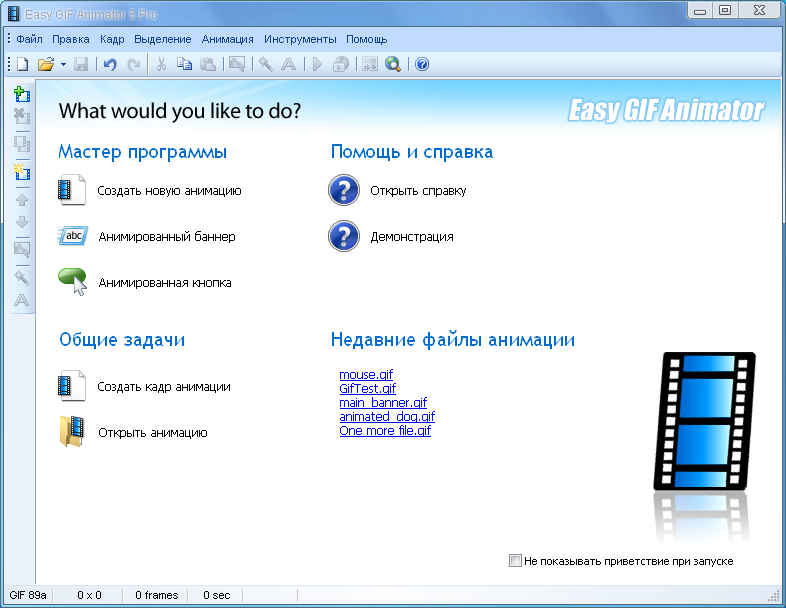
Task: Click the Edit image toolbar icon
Action: (237, 64)
